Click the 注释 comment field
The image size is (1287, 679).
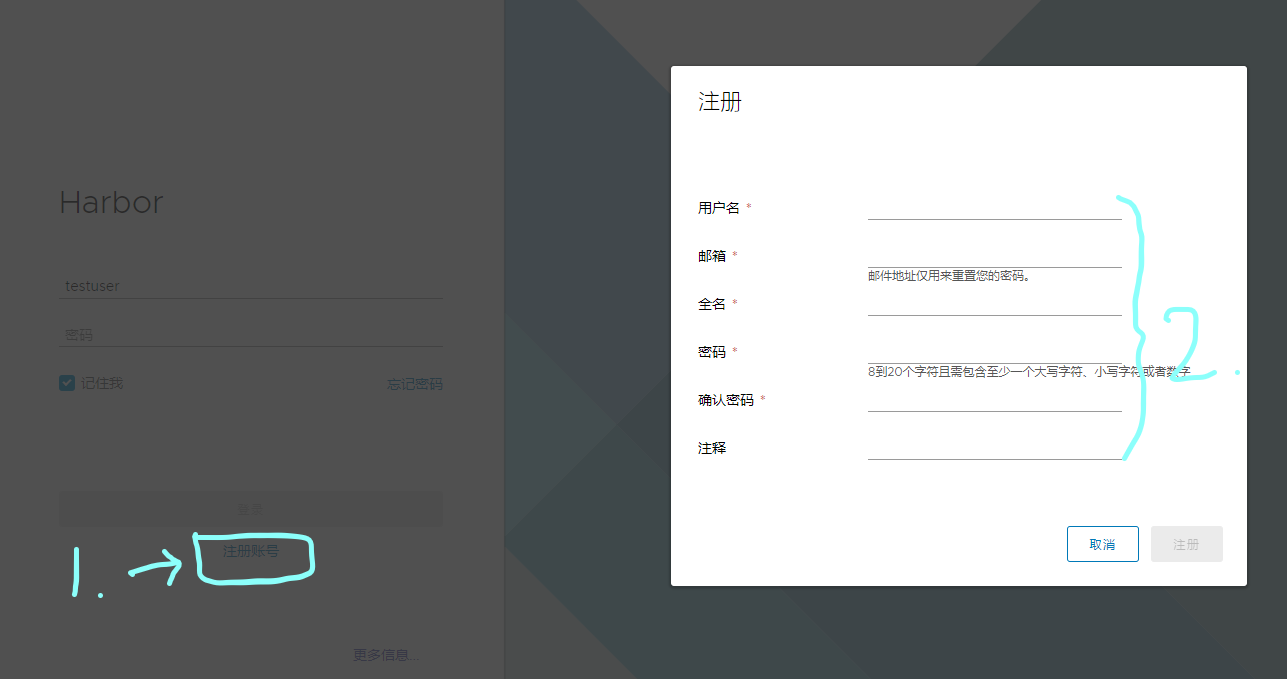pyautogui.click(x=995, y=448)
